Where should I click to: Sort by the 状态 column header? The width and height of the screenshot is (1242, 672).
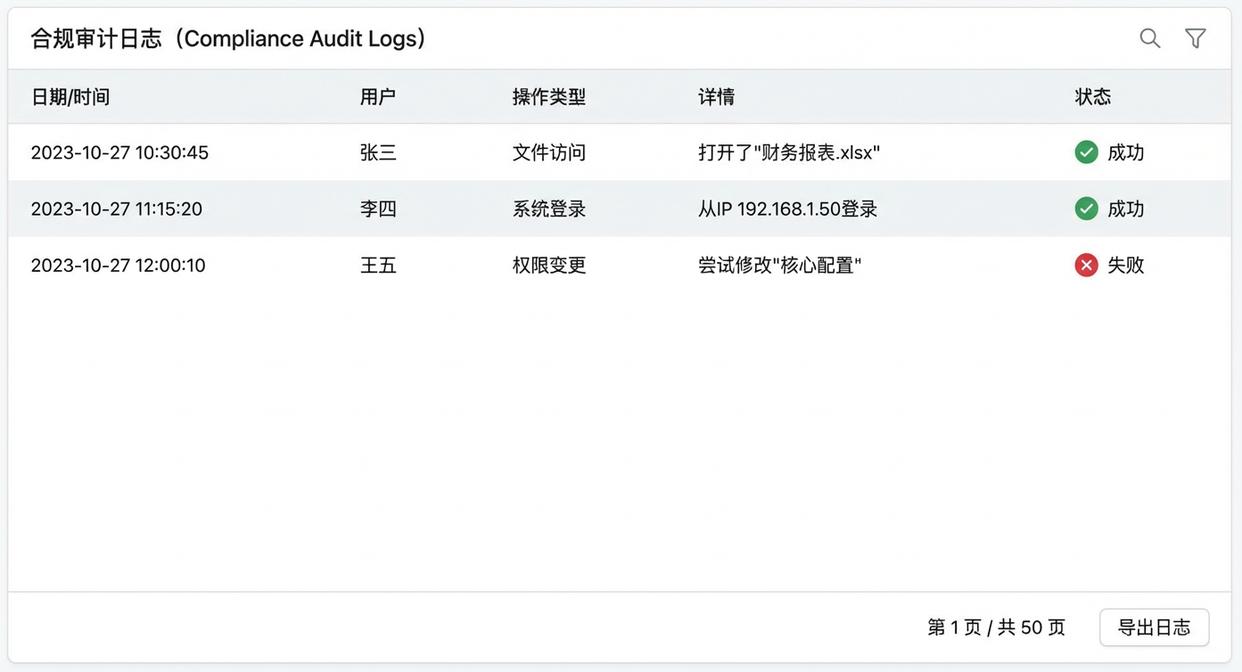click(1092, 96)
